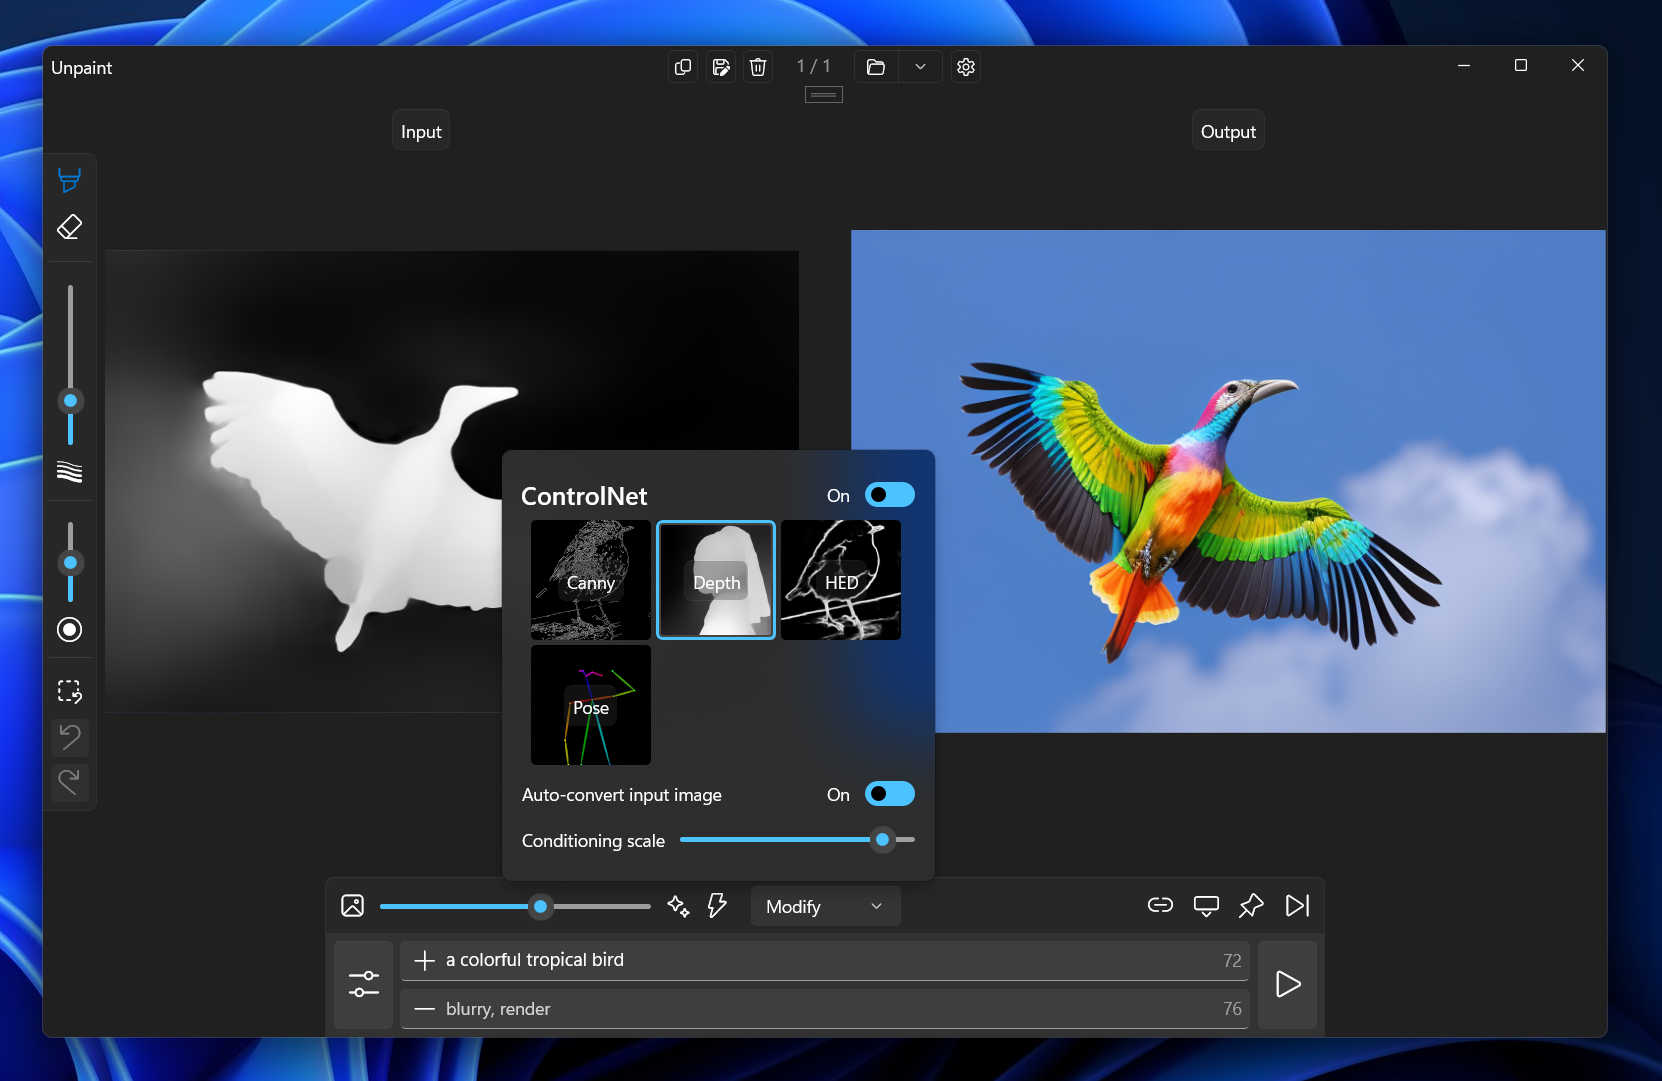Click the skip-to-end icon
This screenshot has width=1662, height=1081.
click(x=1297, y=905)
